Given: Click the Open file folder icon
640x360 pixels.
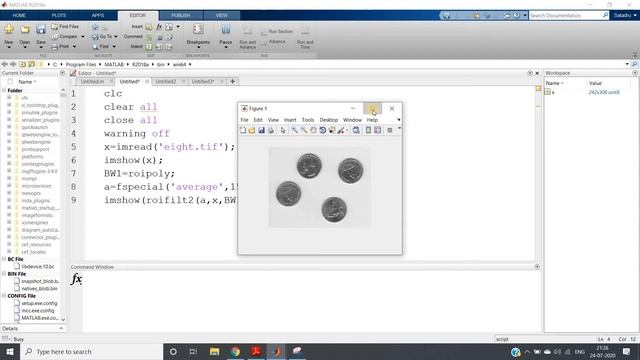Looking at the screenshot, I should [25, 29].
